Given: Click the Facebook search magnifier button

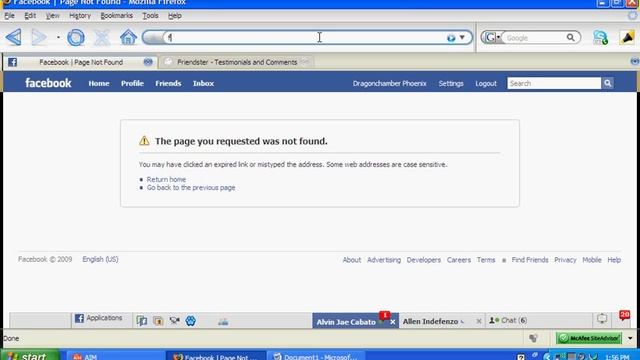Looking at the screenshot, I should pyautogui.click(x=607, y=83).
